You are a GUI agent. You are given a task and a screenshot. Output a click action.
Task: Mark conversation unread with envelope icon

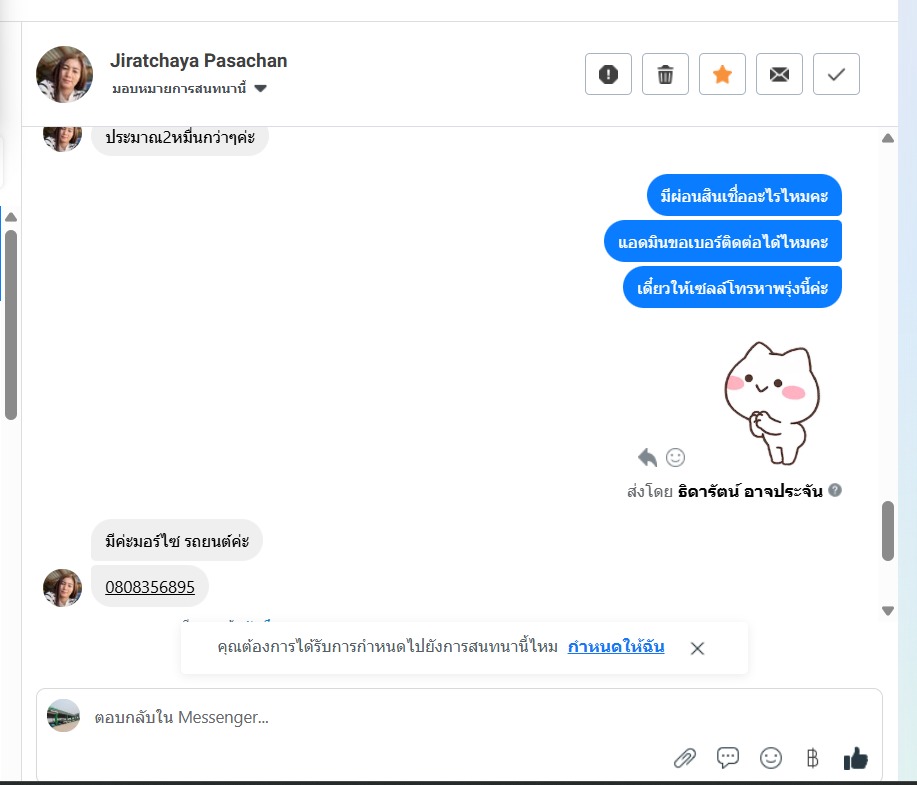coord(779,74)
